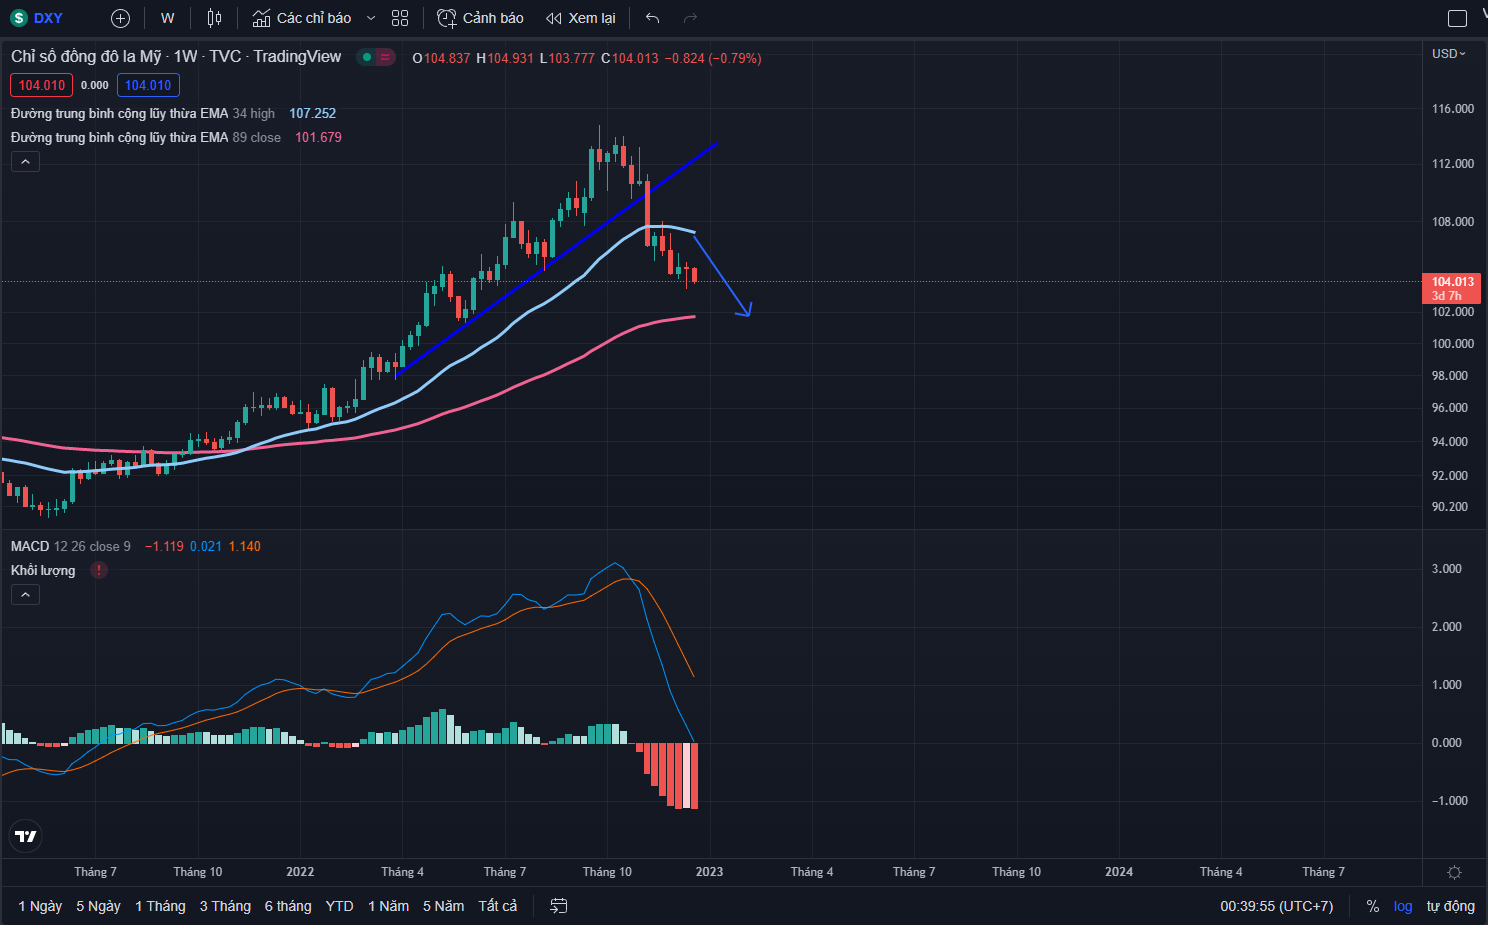
Task: Collapse the main chart indicator legend
Action: tap(25, 162)
